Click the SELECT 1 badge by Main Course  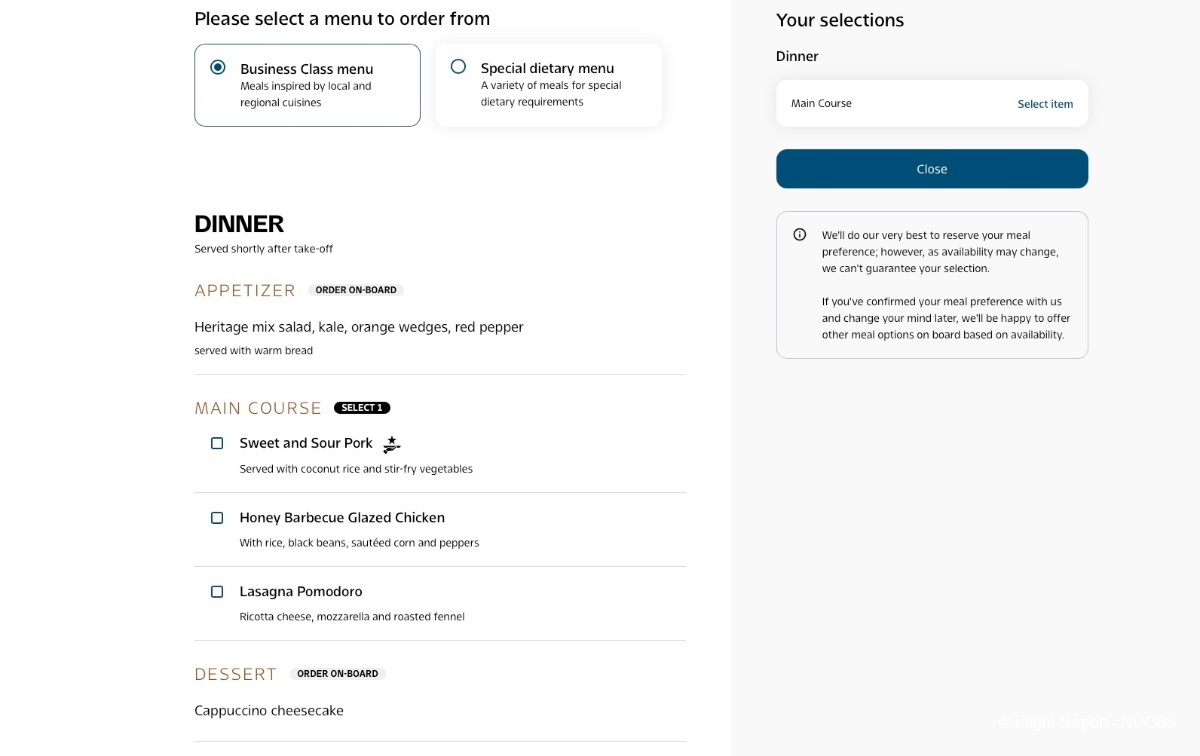click(x=362, y=408)
